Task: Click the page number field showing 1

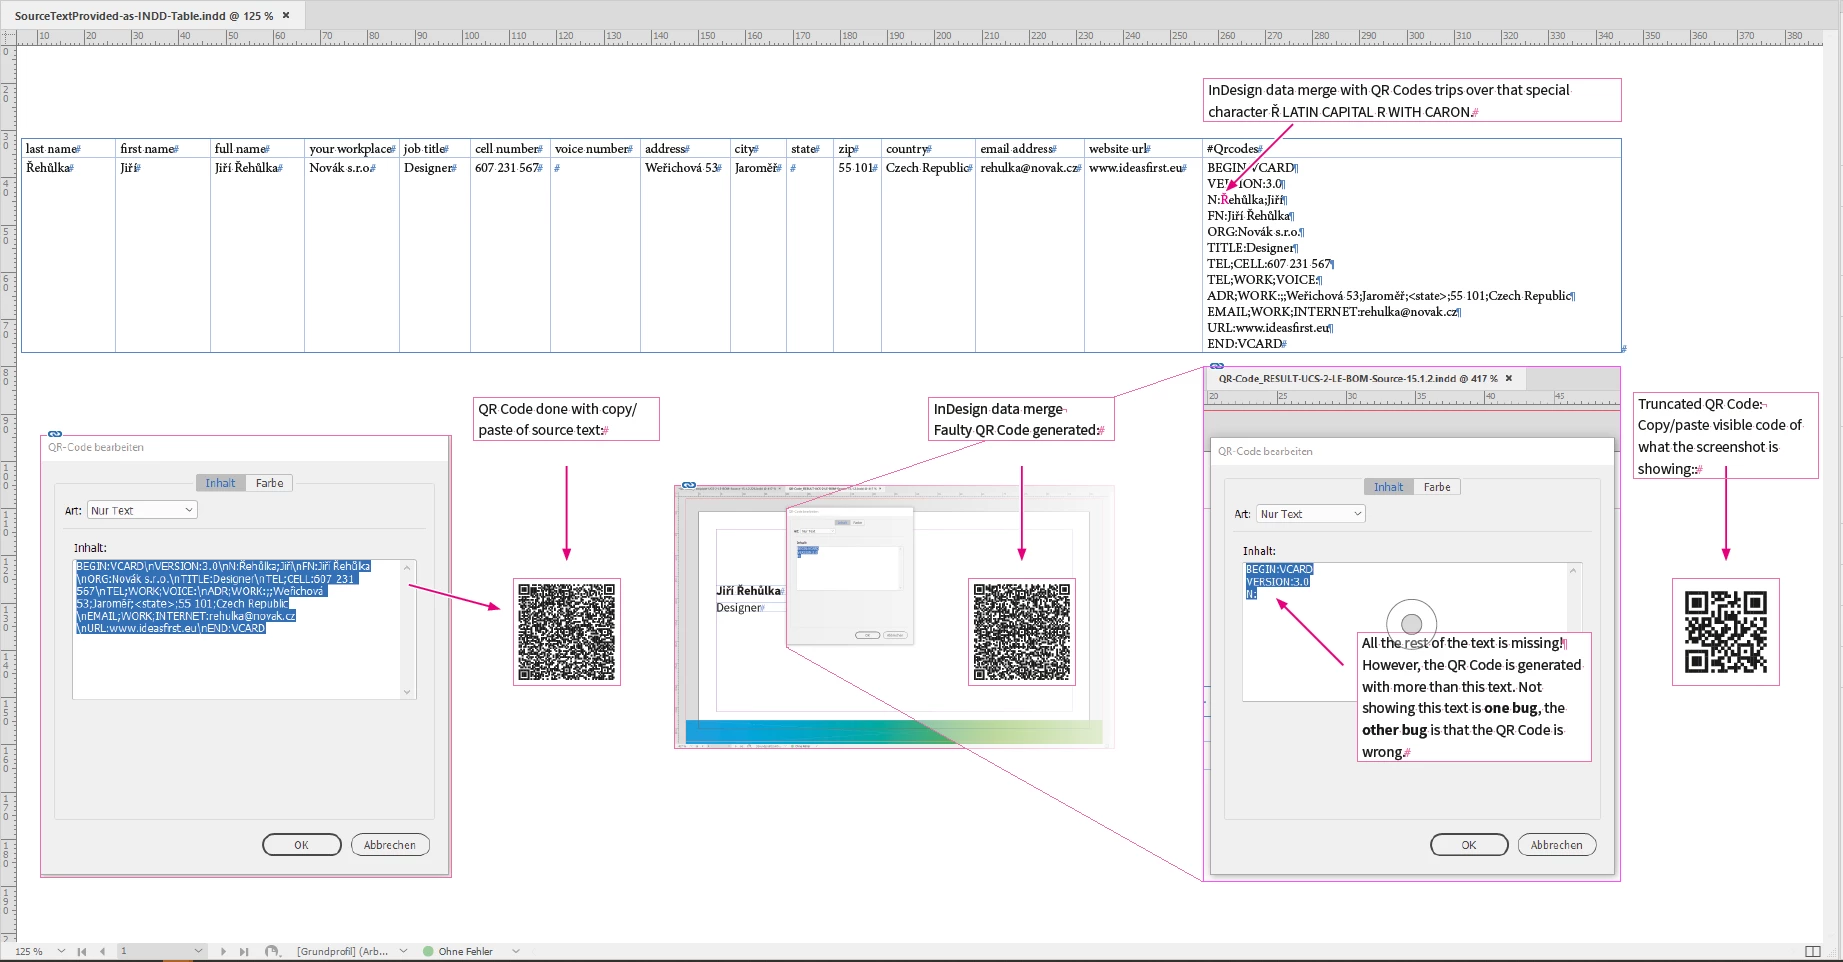Action: click(153, 951)
